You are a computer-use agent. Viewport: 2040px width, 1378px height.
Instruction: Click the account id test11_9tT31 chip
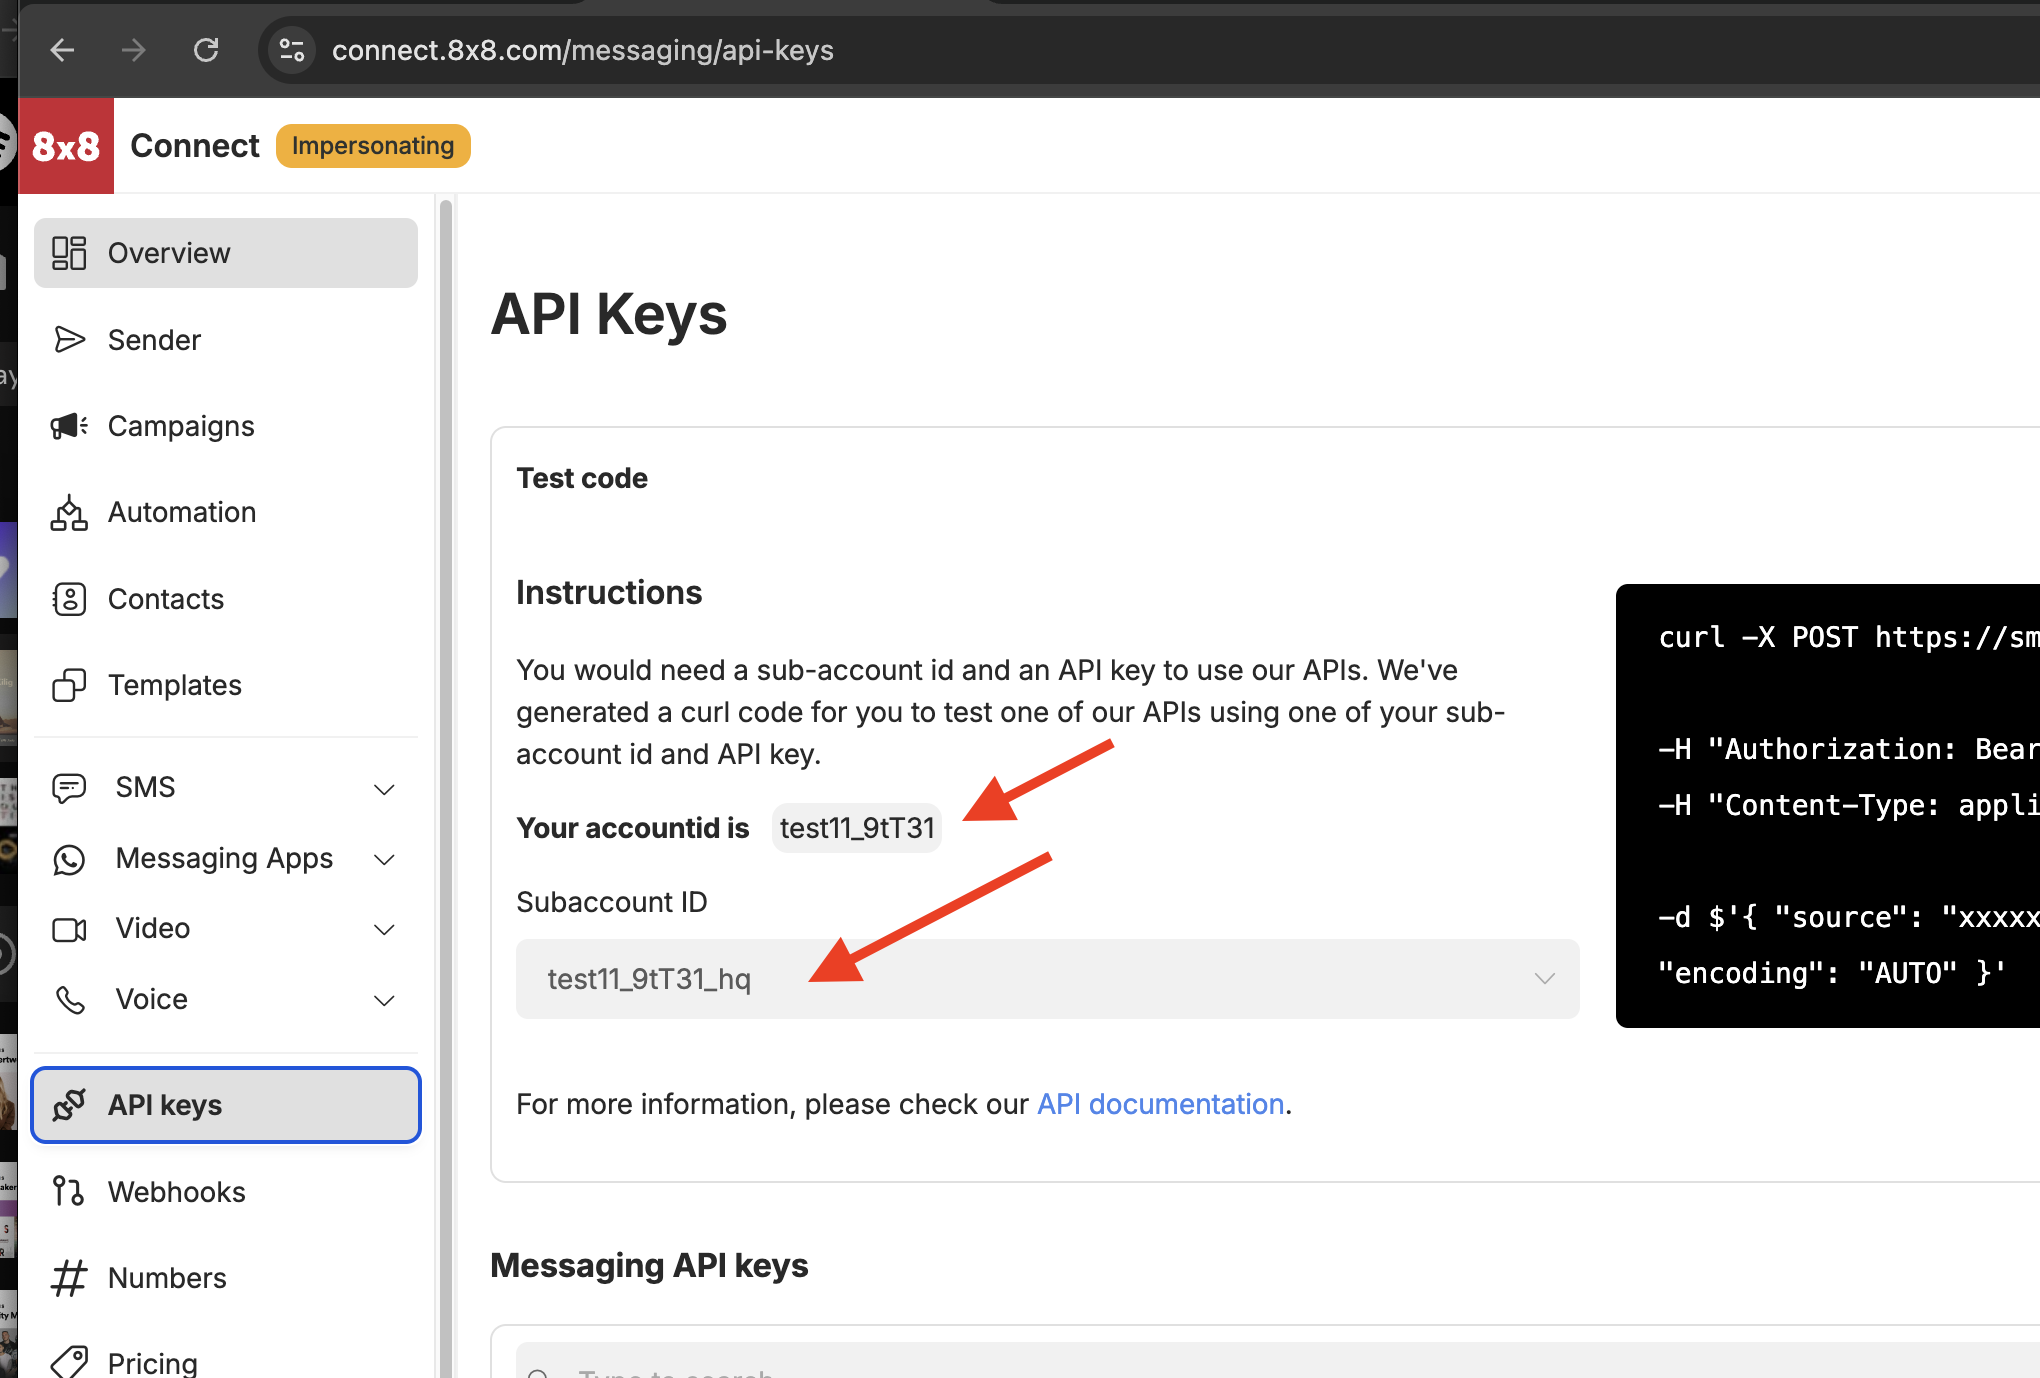(857, 828)
